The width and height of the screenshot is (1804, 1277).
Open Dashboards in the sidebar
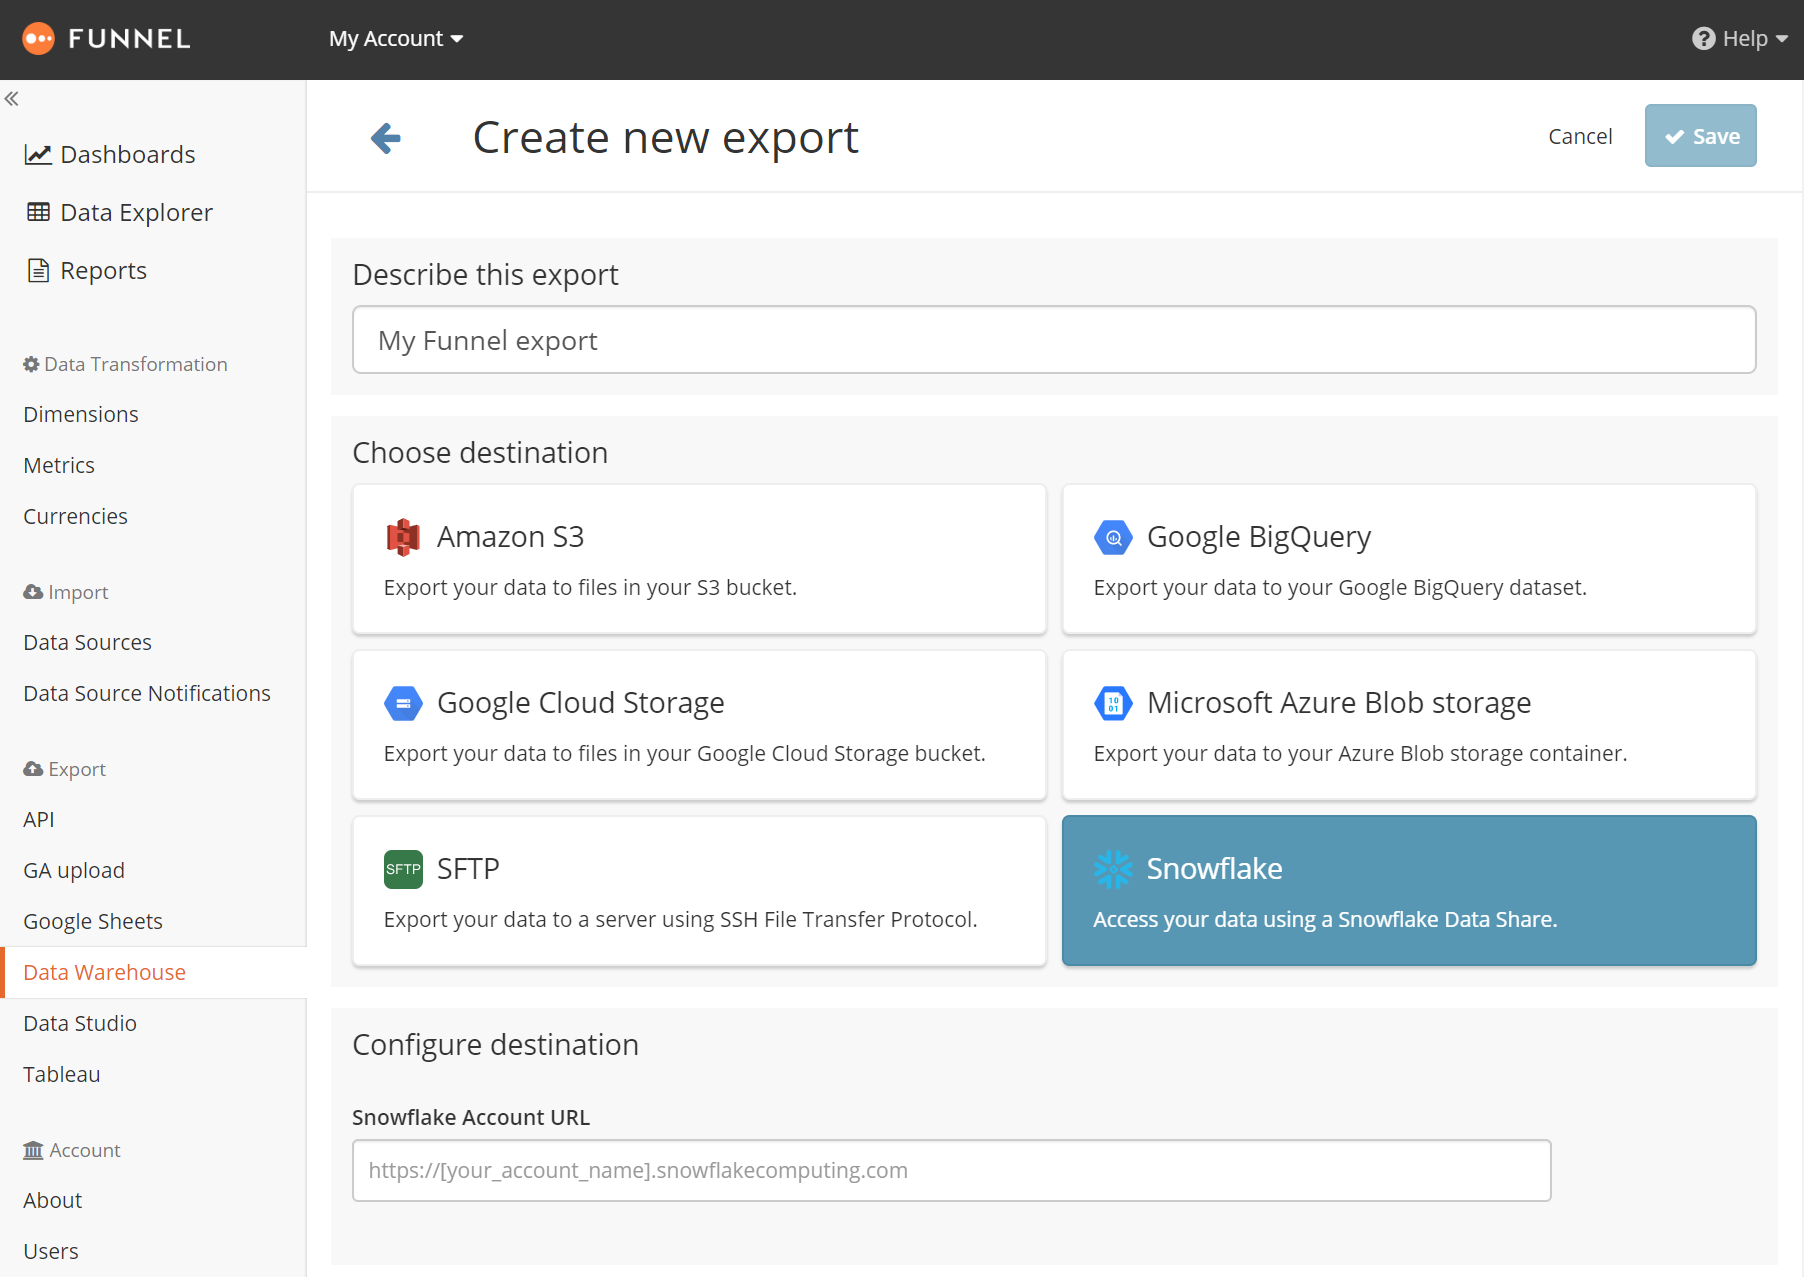(x=127, y=155)
